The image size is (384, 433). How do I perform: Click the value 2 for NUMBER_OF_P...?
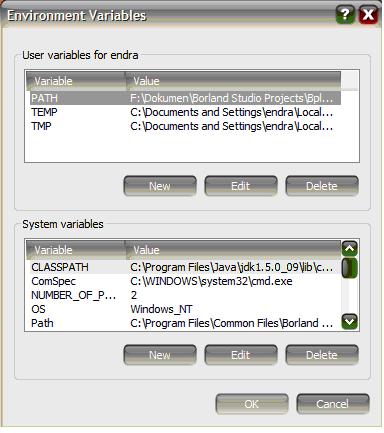[x=134, y=295]
